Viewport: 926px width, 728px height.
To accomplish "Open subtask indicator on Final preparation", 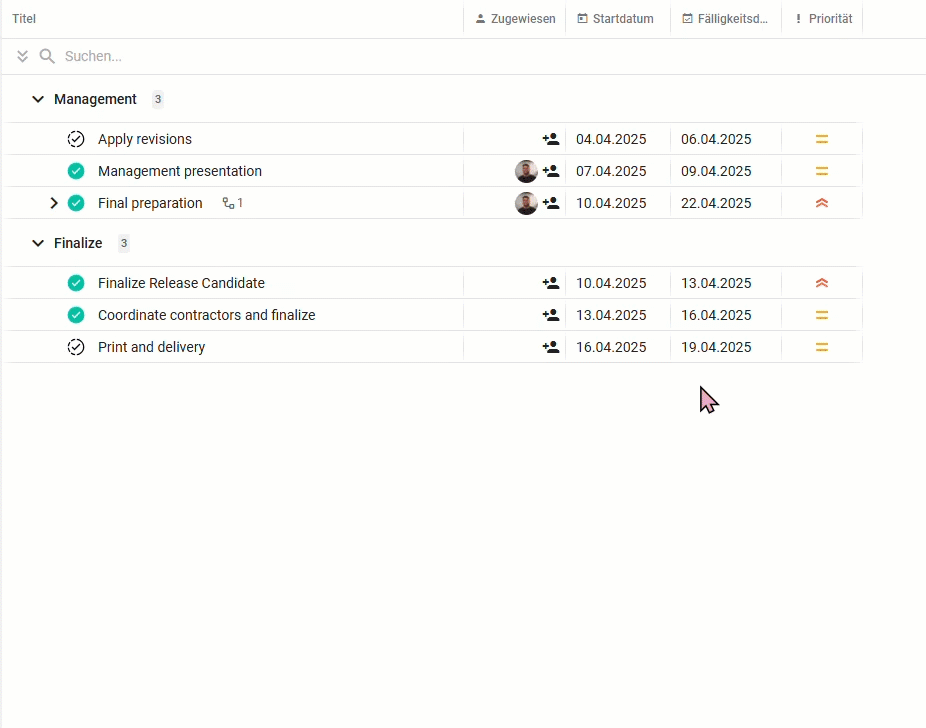I will (233, 203).
